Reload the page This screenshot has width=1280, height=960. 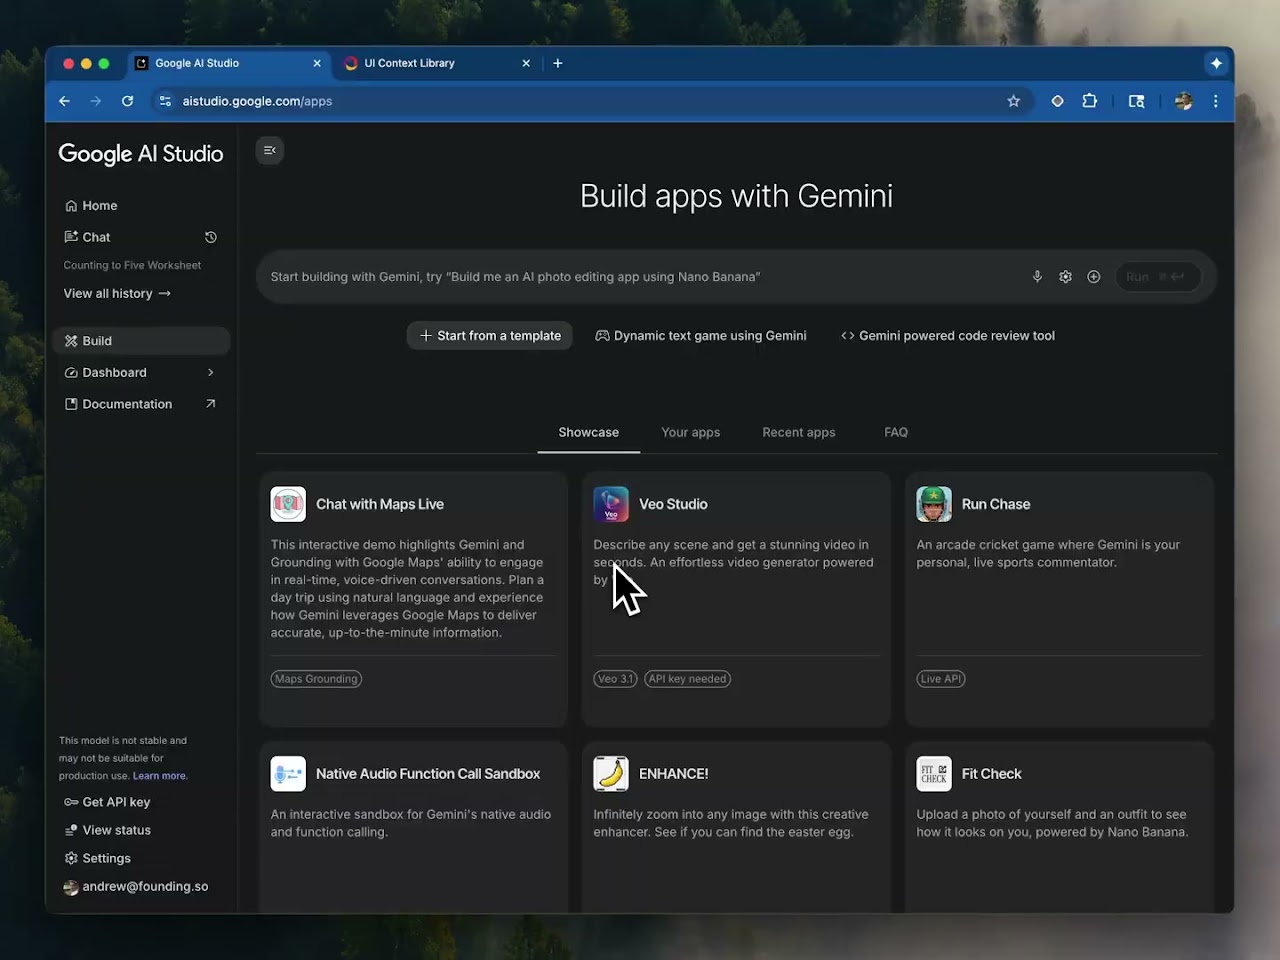pyautogui.click(x=127, y=101)
